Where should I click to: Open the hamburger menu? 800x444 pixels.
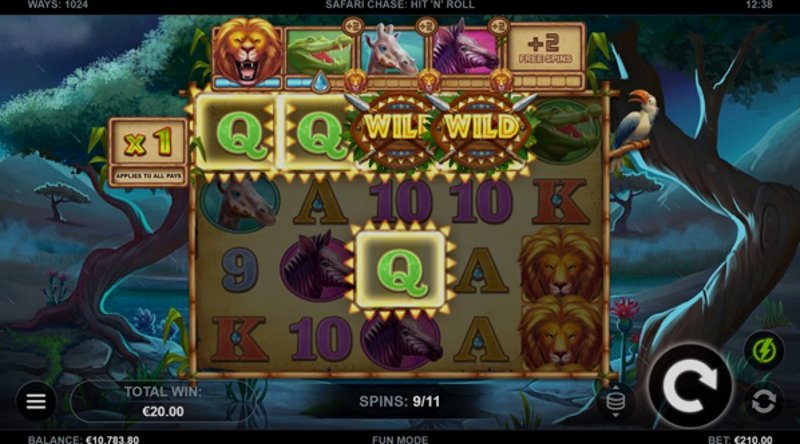(36, 401)
